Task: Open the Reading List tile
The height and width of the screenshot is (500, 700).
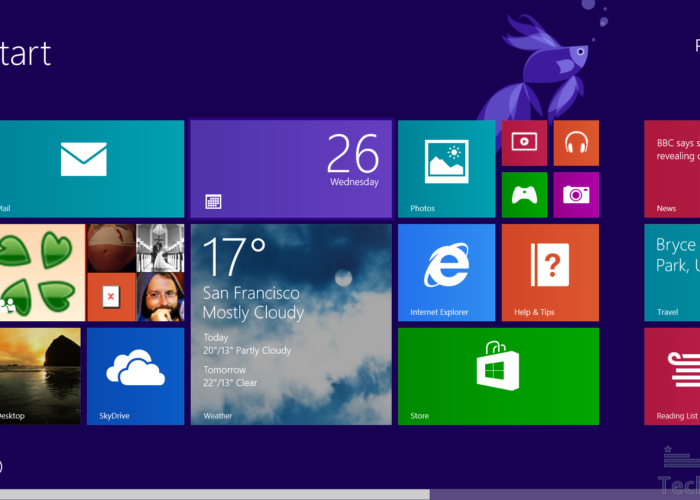Action: point(672,375)
